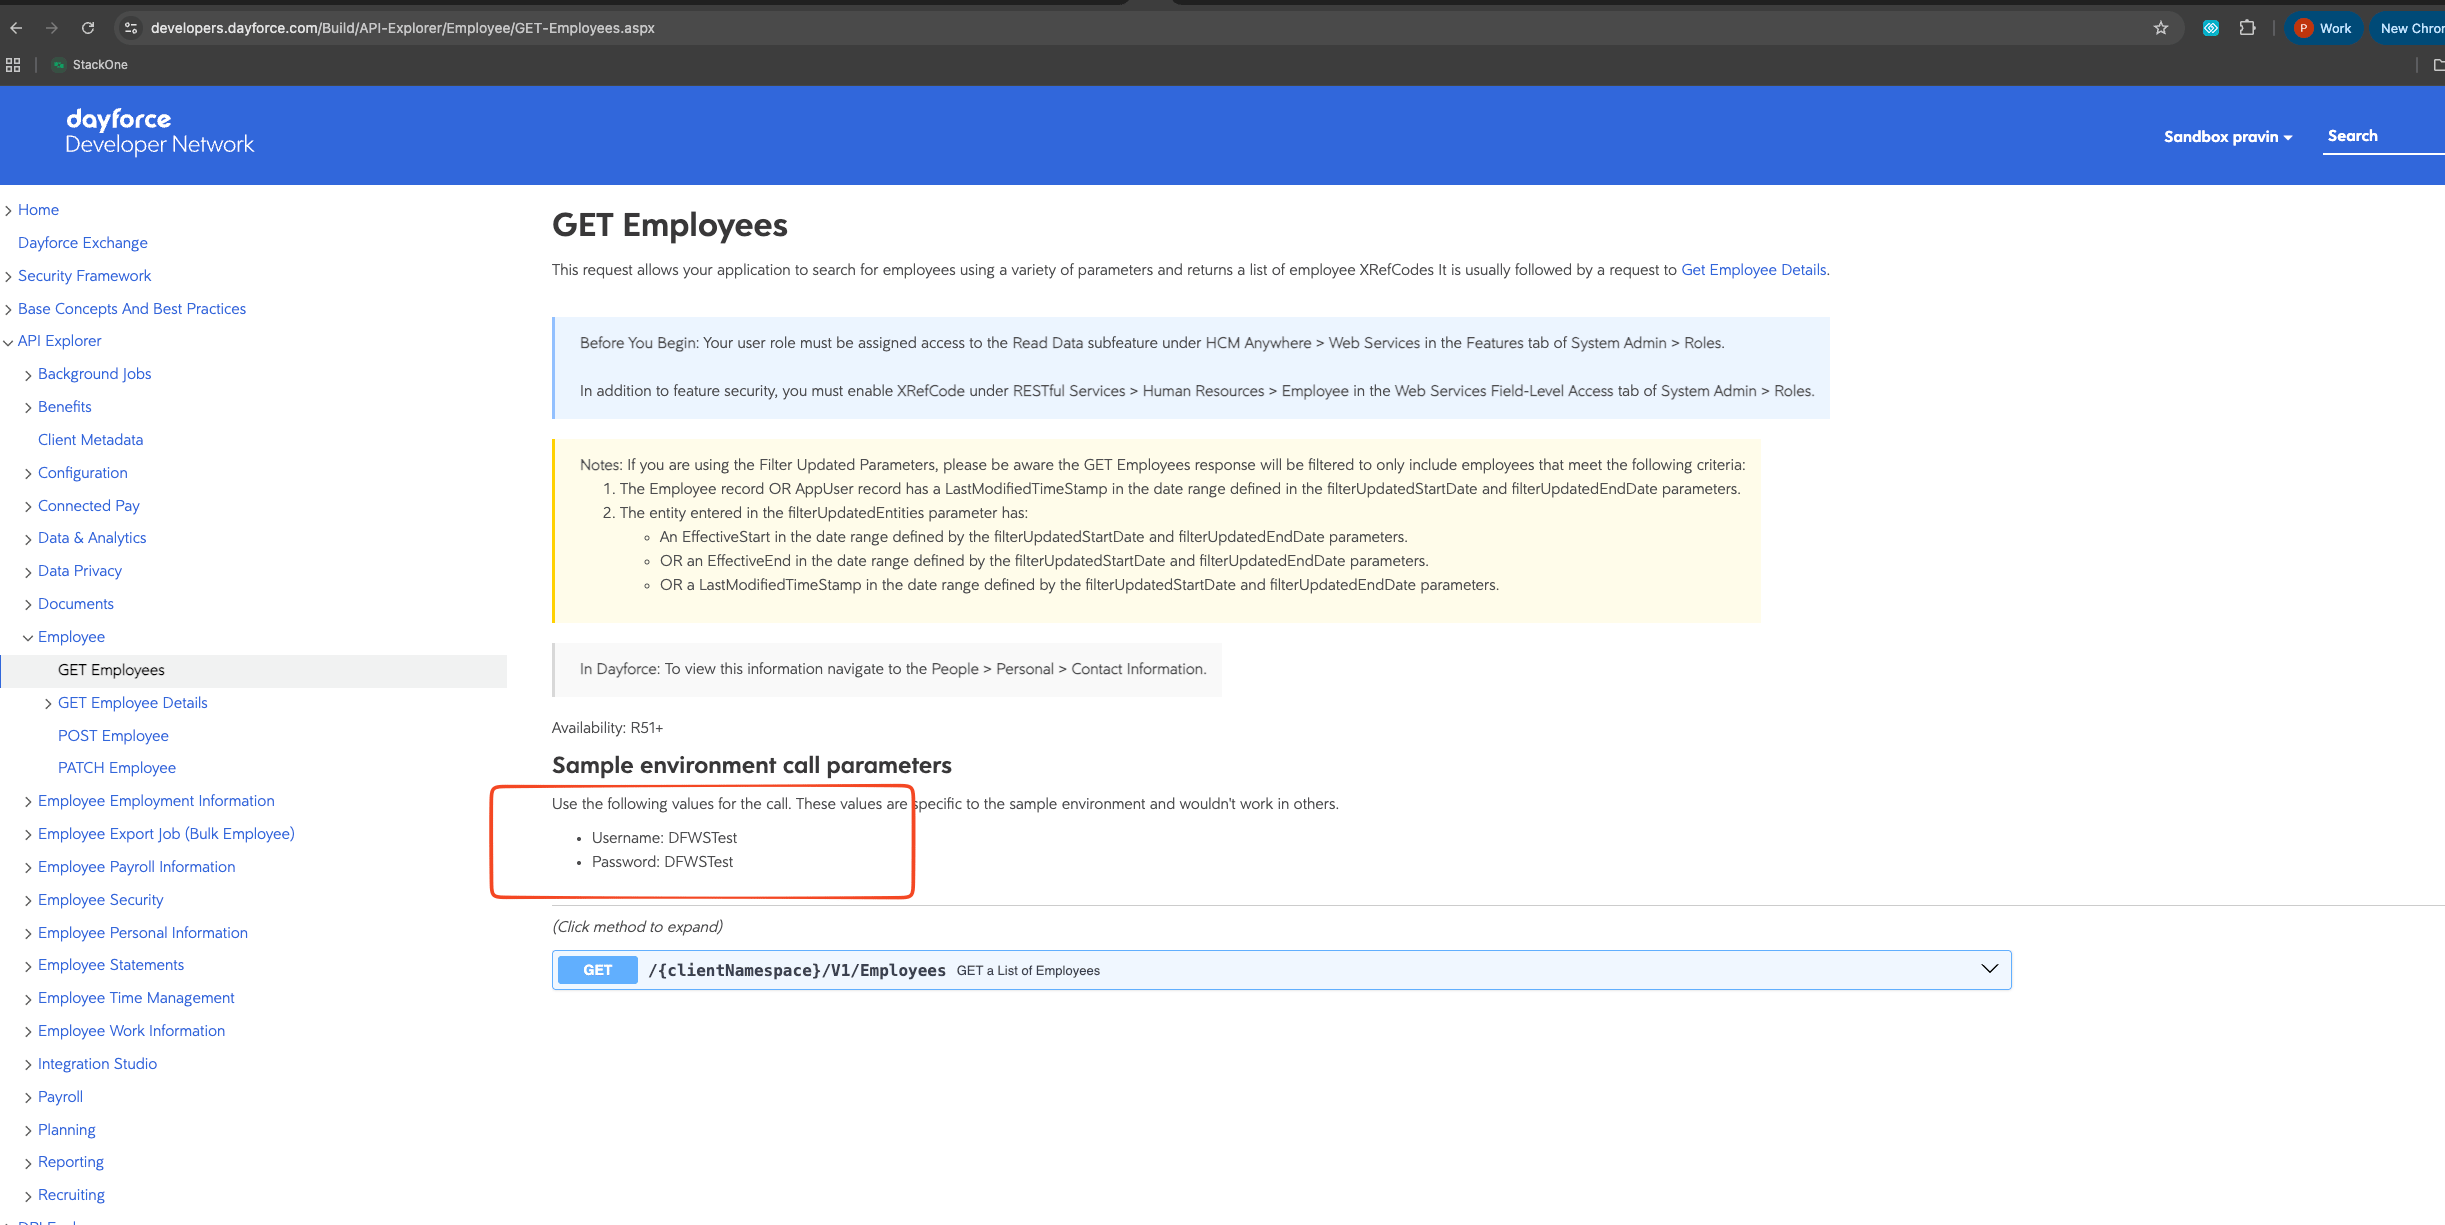The width and height of the screenshot is (2445, 1225).
Task: Collapse the API Explorer chevron
Action: pos(8,342)
